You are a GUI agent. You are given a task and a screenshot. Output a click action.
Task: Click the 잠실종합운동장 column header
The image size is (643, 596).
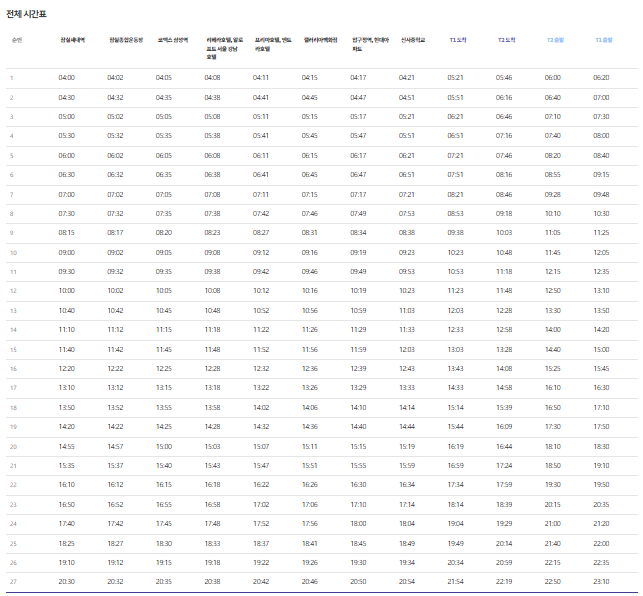126,40
